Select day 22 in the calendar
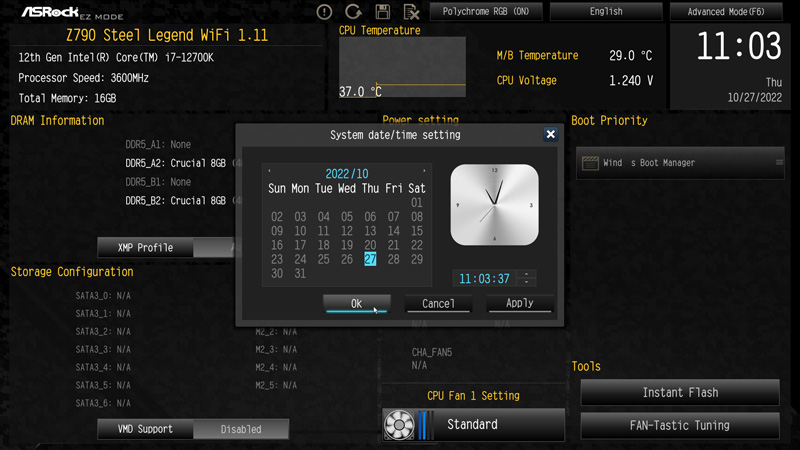Viewport: 800px width, 450px height. tap(417, 245)
